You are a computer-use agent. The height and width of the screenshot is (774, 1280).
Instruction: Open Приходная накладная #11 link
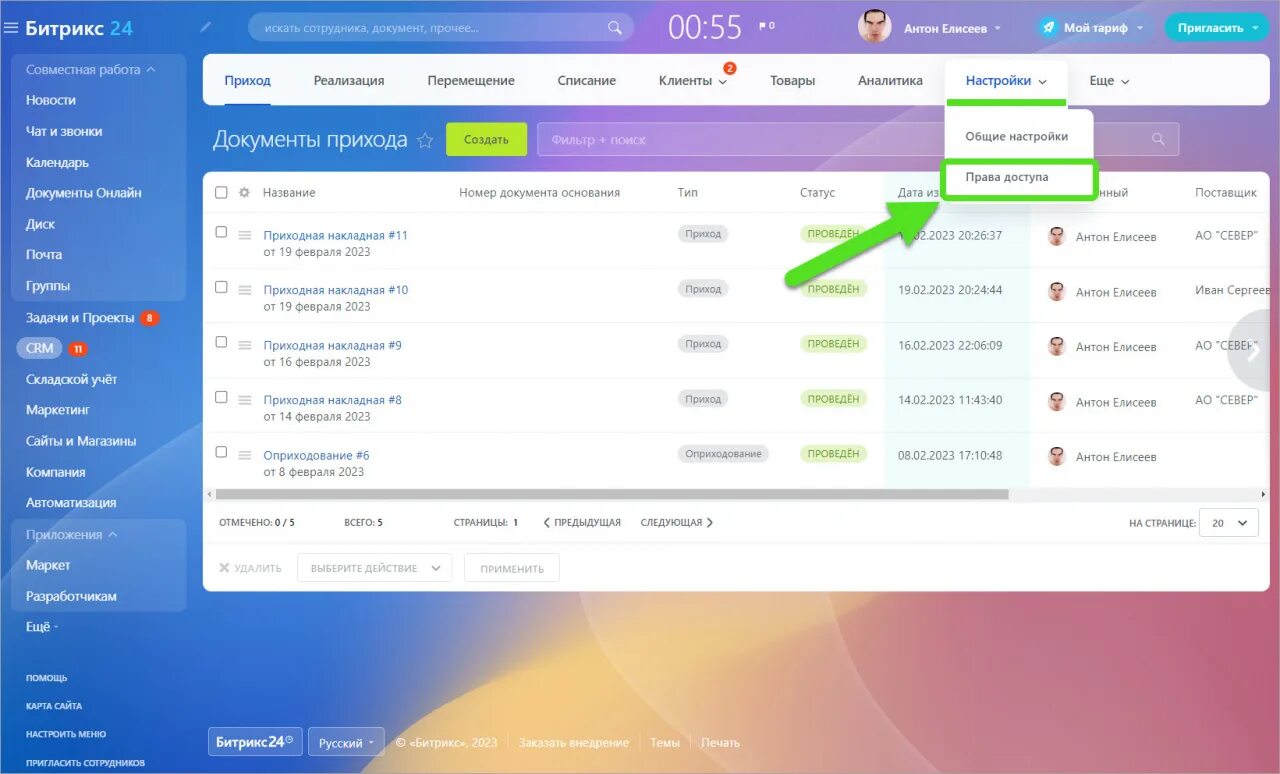(x=336, y=235)
